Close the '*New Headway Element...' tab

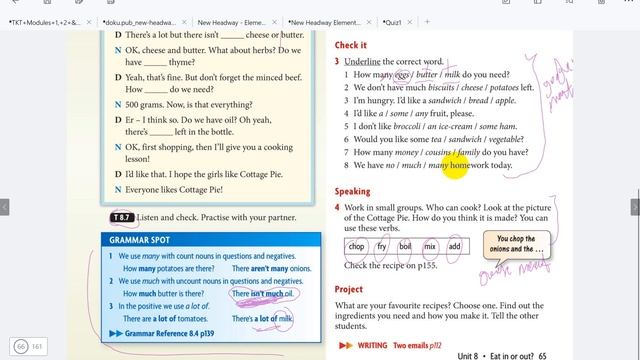369,22
